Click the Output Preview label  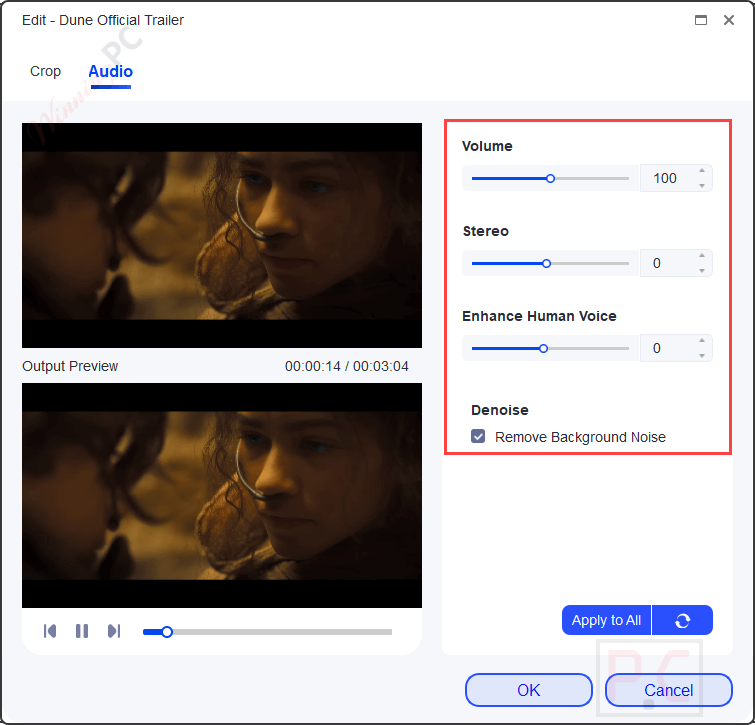[70, 366]
